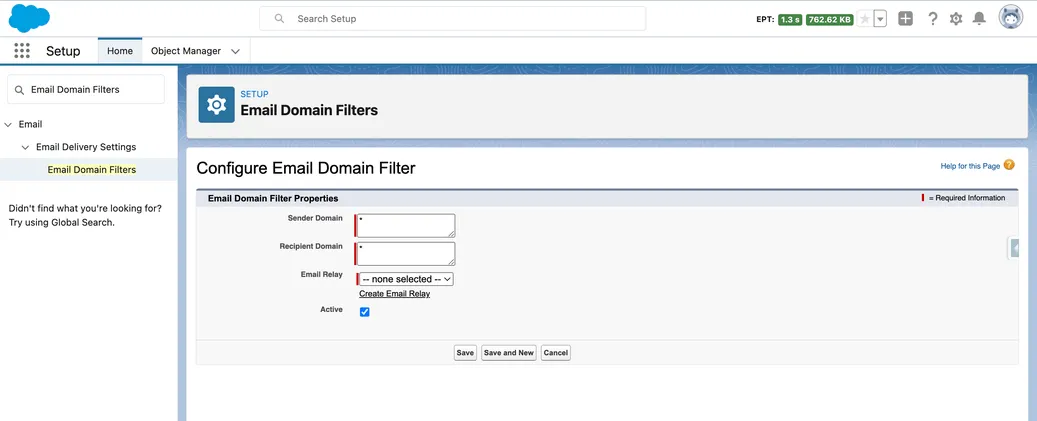Click the orange help icon beside Help for this Page
Image resolution: width=1037 pixels, height=421 pixels.
point(1009,165)
